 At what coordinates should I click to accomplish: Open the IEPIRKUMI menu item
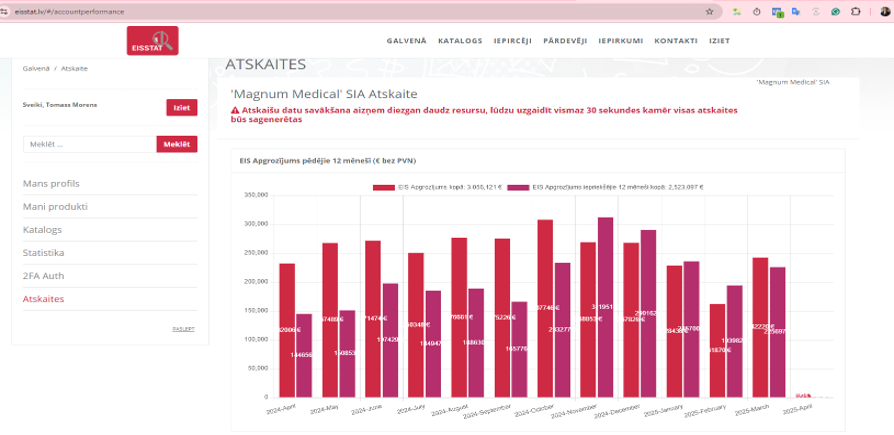click(621, 41)
